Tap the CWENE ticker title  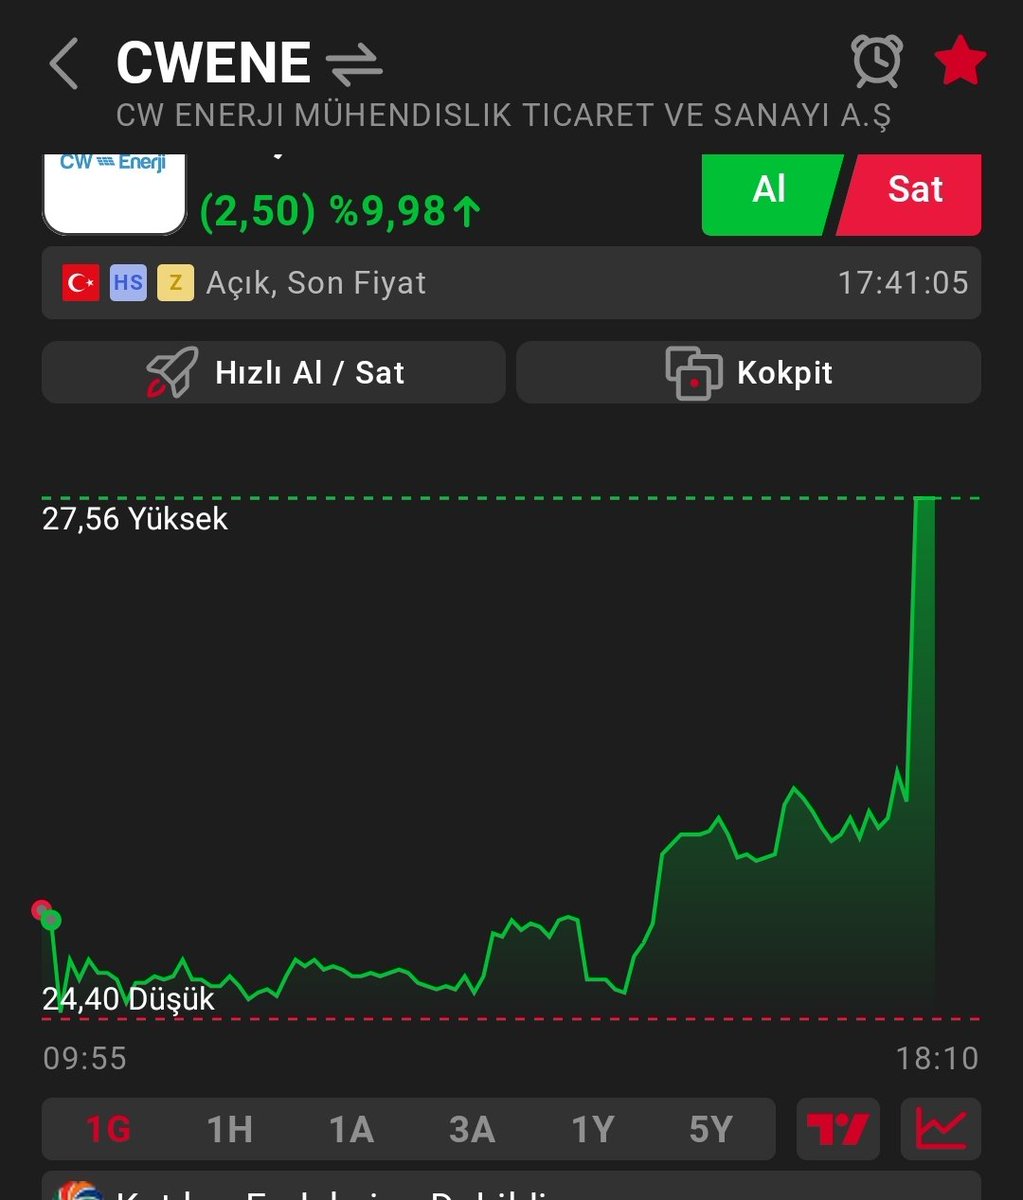click(x=214, y=63)
